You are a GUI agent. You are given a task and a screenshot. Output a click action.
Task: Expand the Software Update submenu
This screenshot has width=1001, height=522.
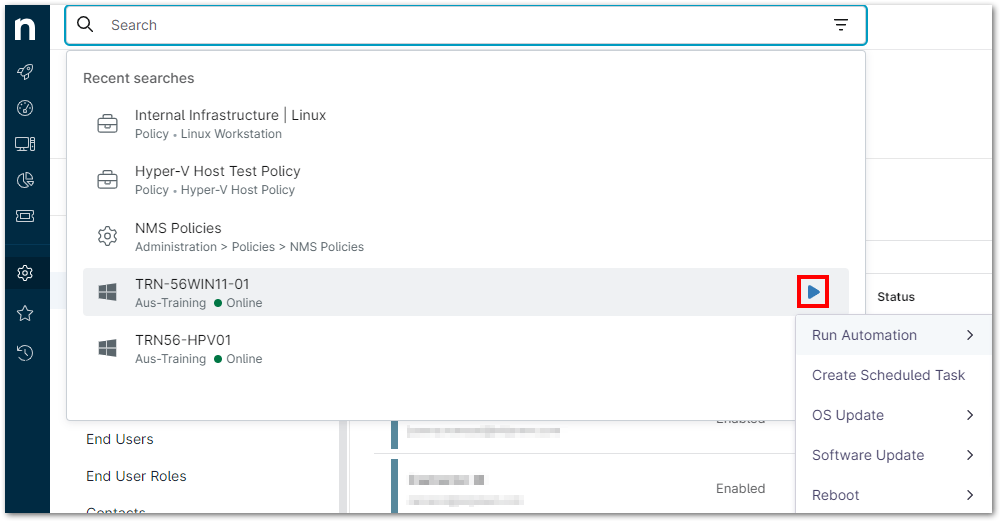point(892,455)
